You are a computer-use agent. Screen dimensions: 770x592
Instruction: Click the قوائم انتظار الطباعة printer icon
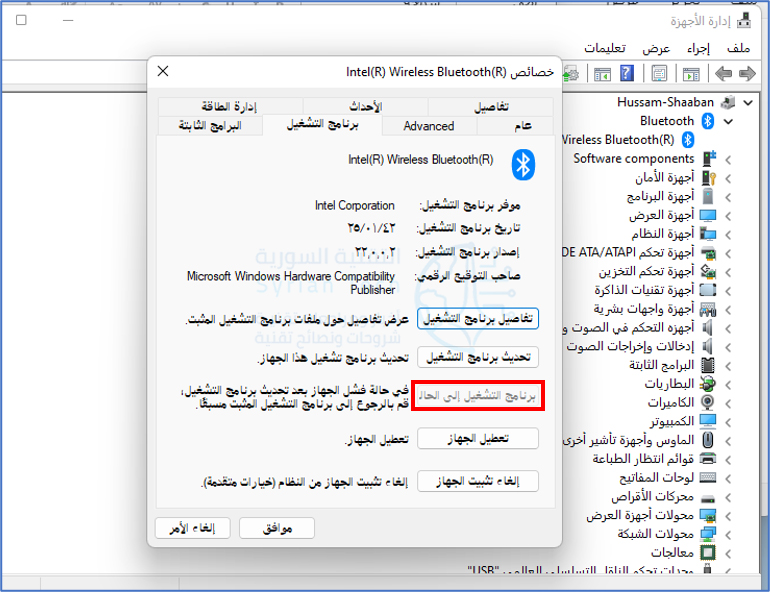(x=708, y=459)
